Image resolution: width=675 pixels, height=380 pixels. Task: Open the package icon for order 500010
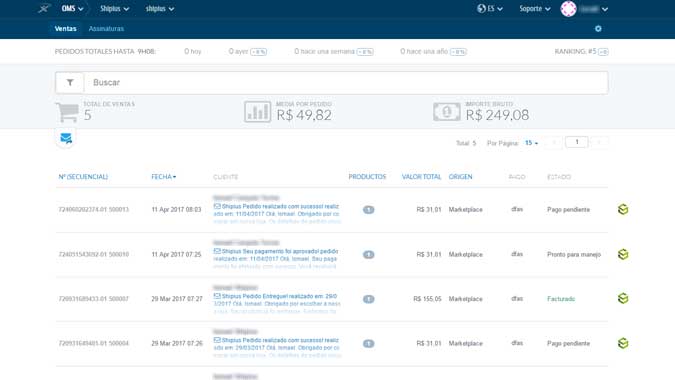pyautogui.click(x=623, y=254)
